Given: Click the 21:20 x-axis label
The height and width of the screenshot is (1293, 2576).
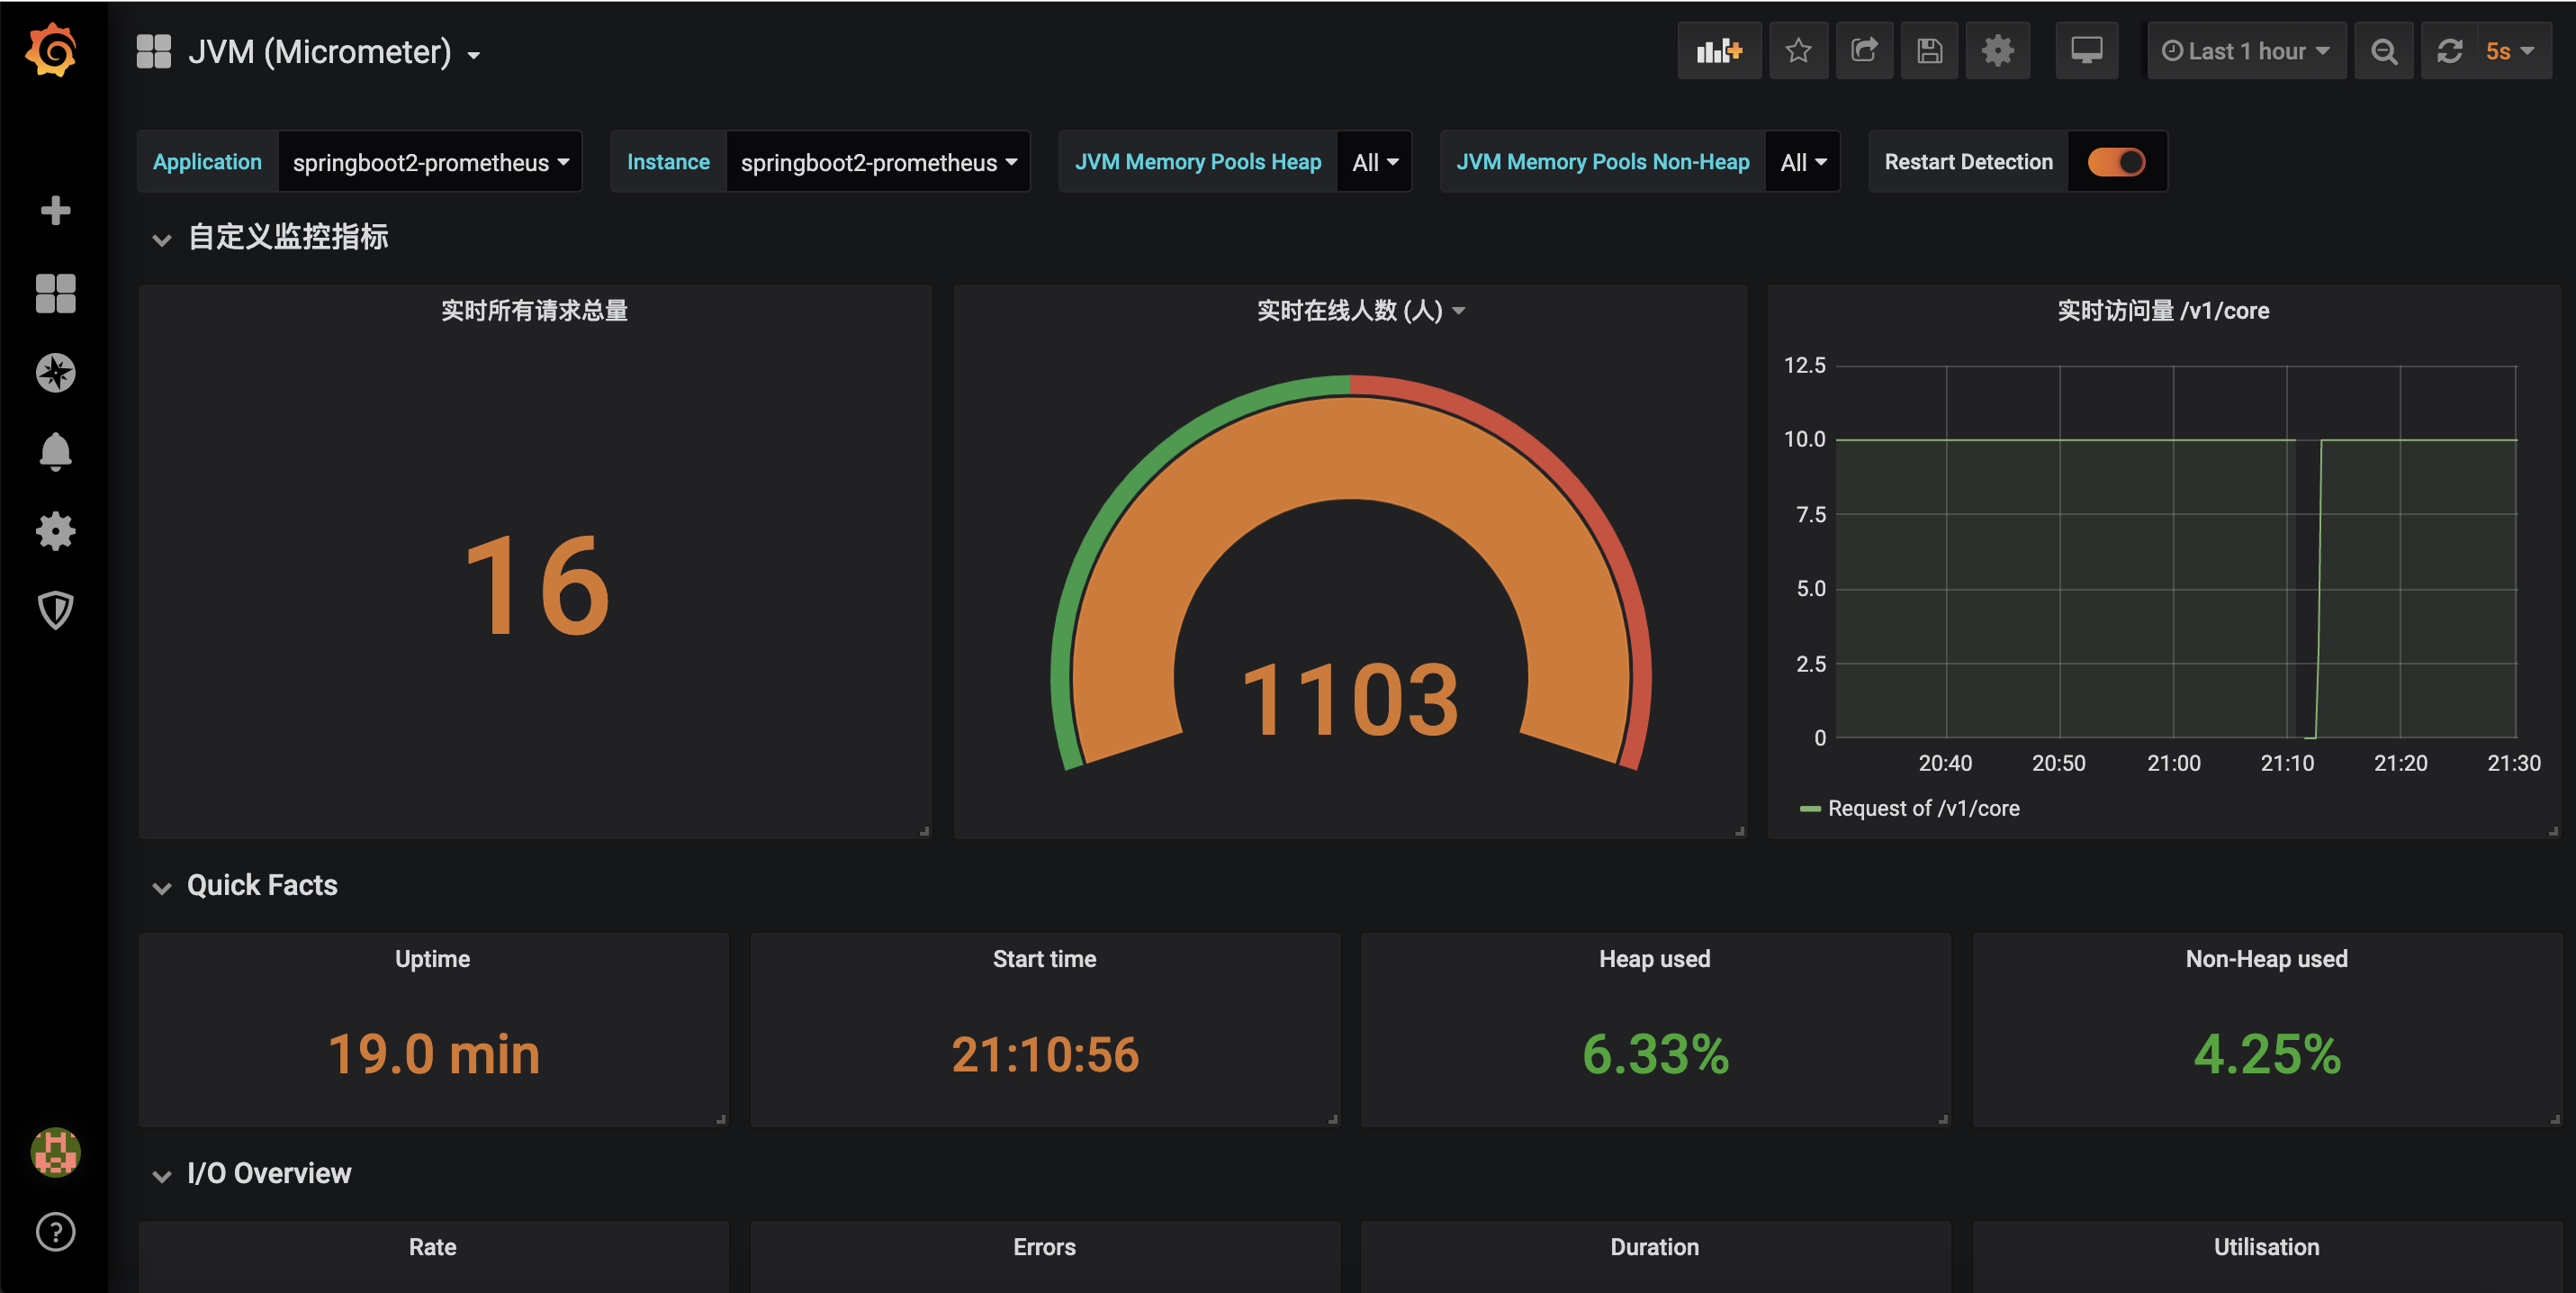Looking at the screenshot, I should (2400, 763).
